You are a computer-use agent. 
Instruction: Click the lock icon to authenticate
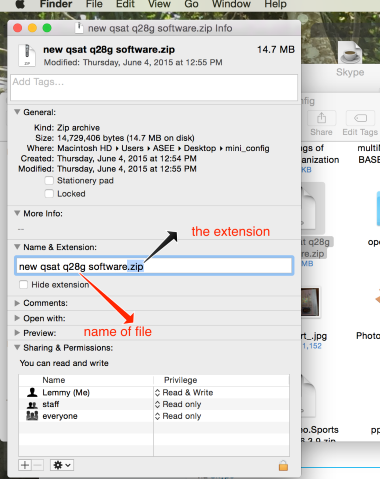coord(283,465)
